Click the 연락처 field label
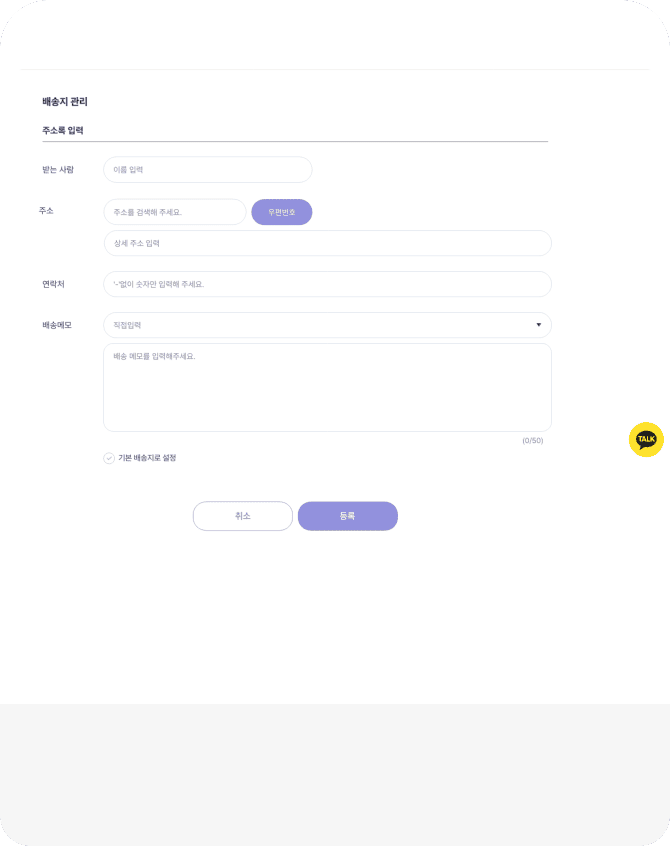 tap(53, 284)
